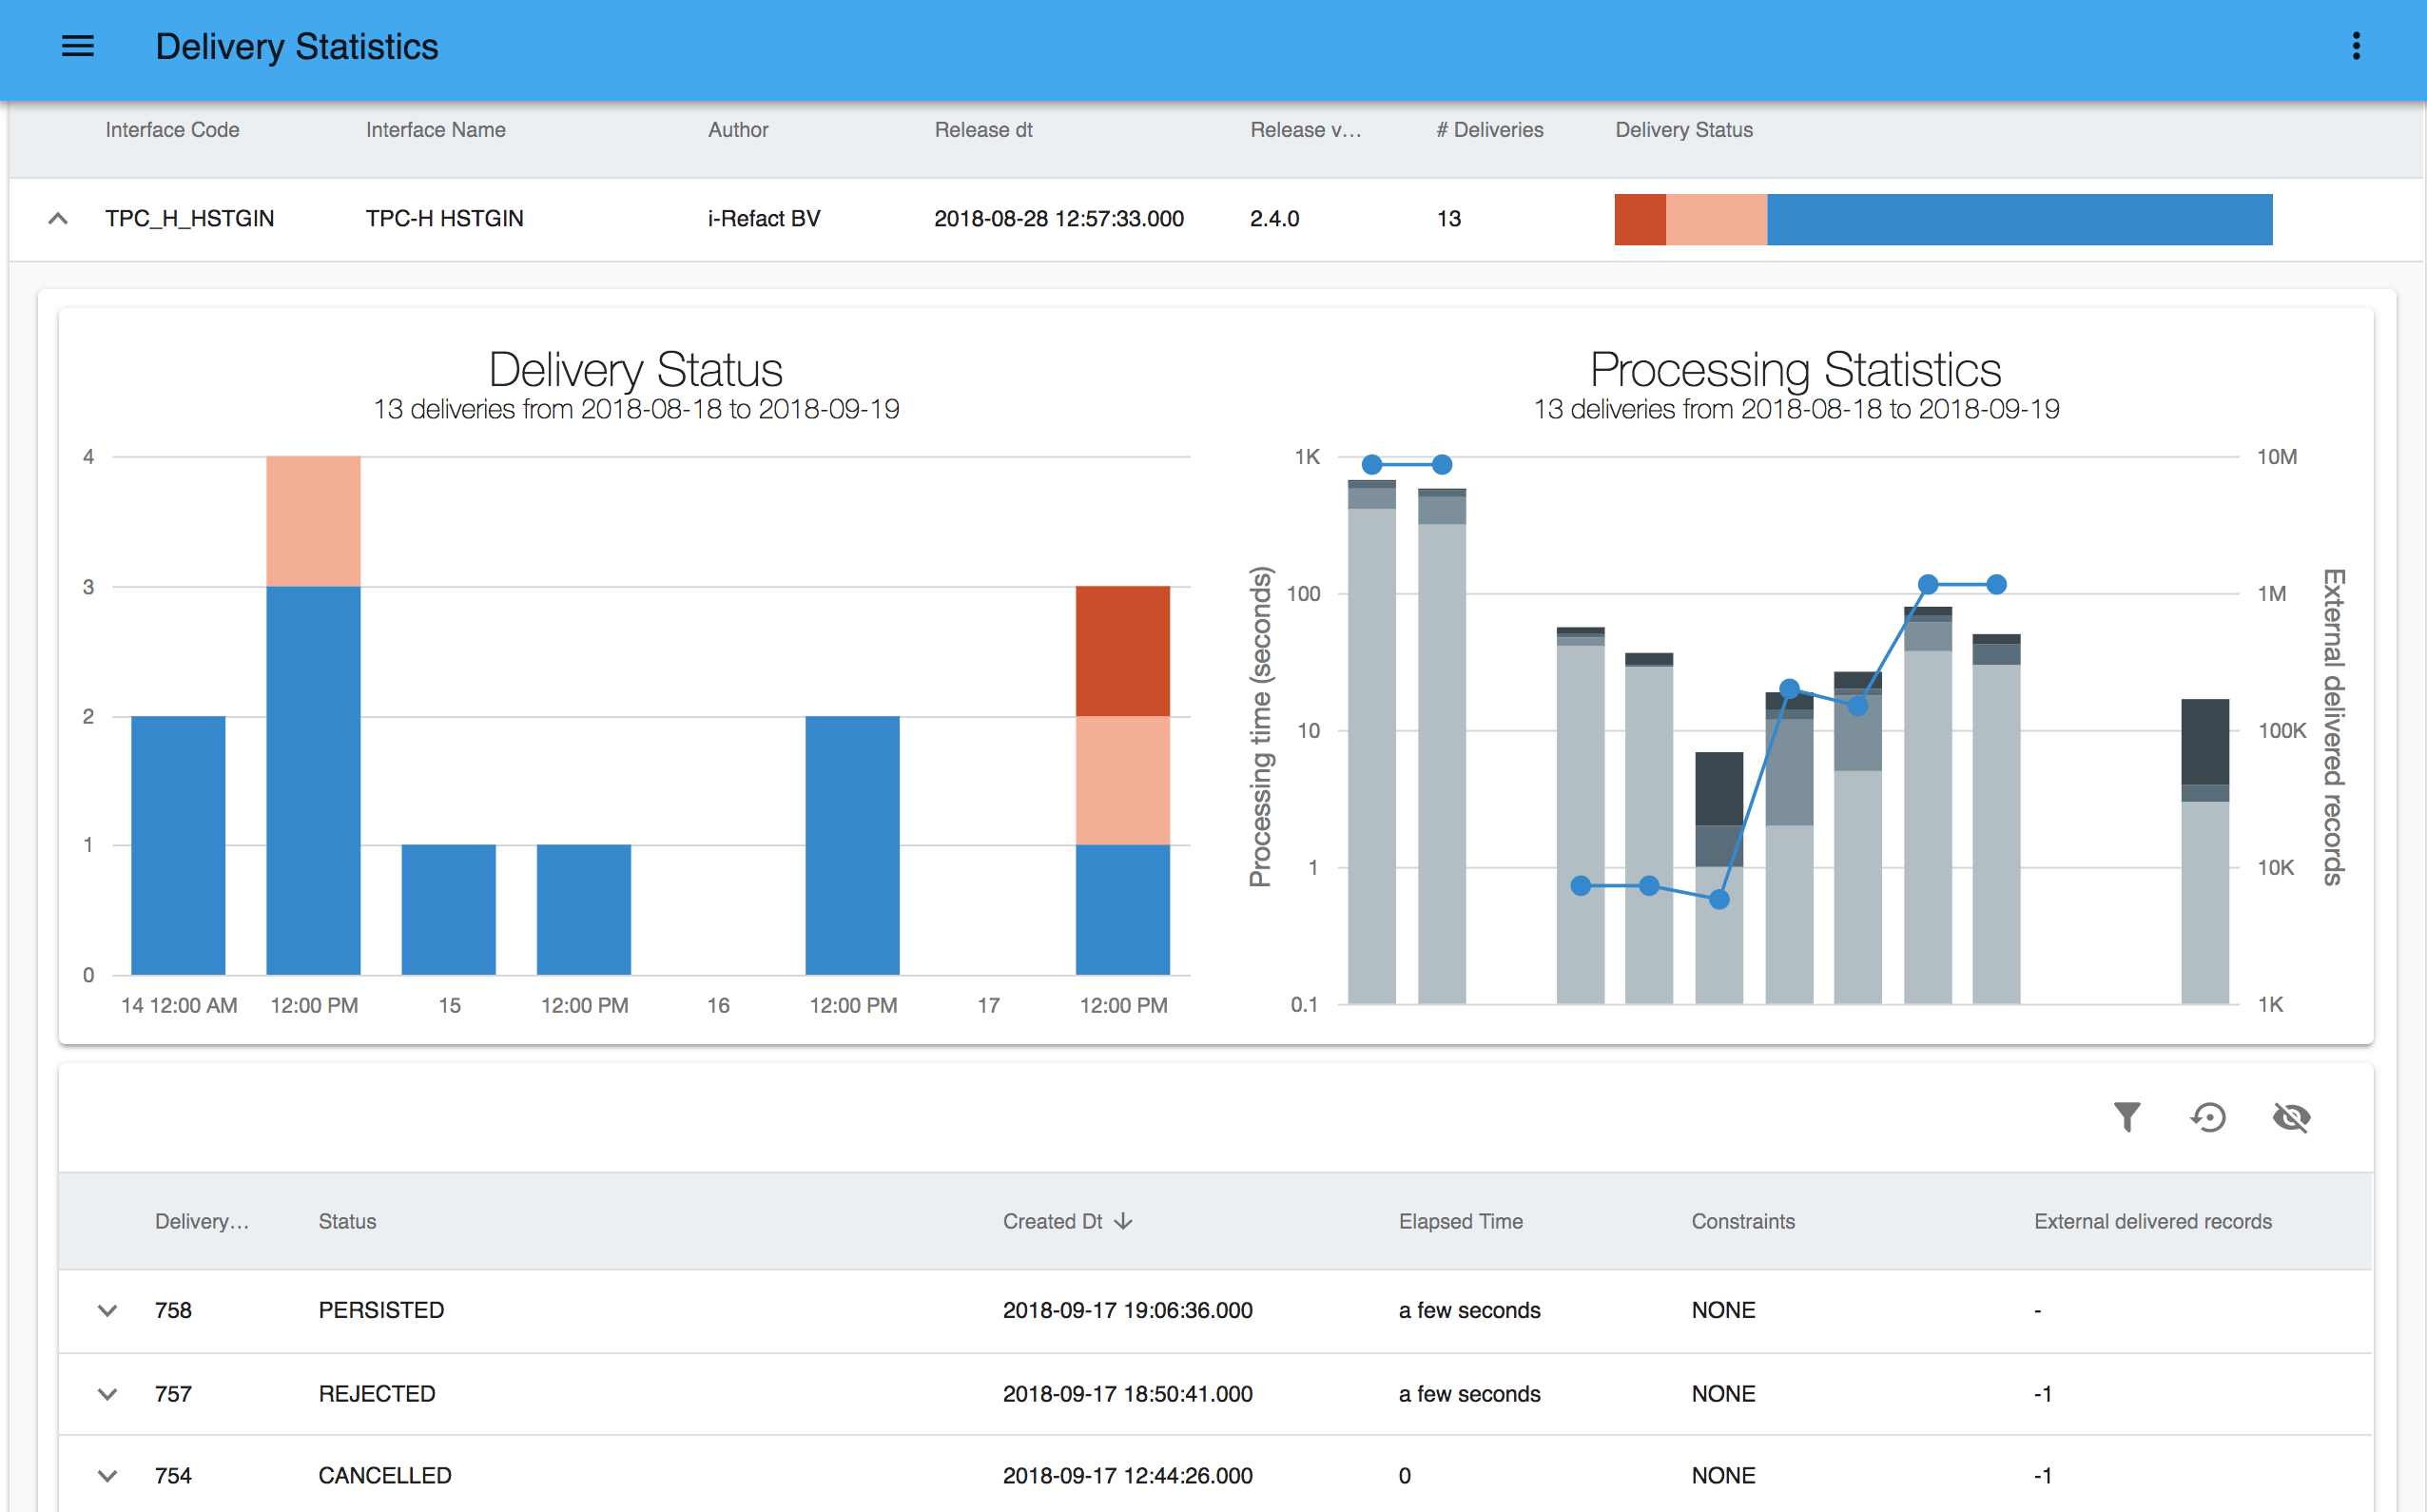Click the CANCELLED status cell
The image size is (2427, 1512).
click(385, 1476)
